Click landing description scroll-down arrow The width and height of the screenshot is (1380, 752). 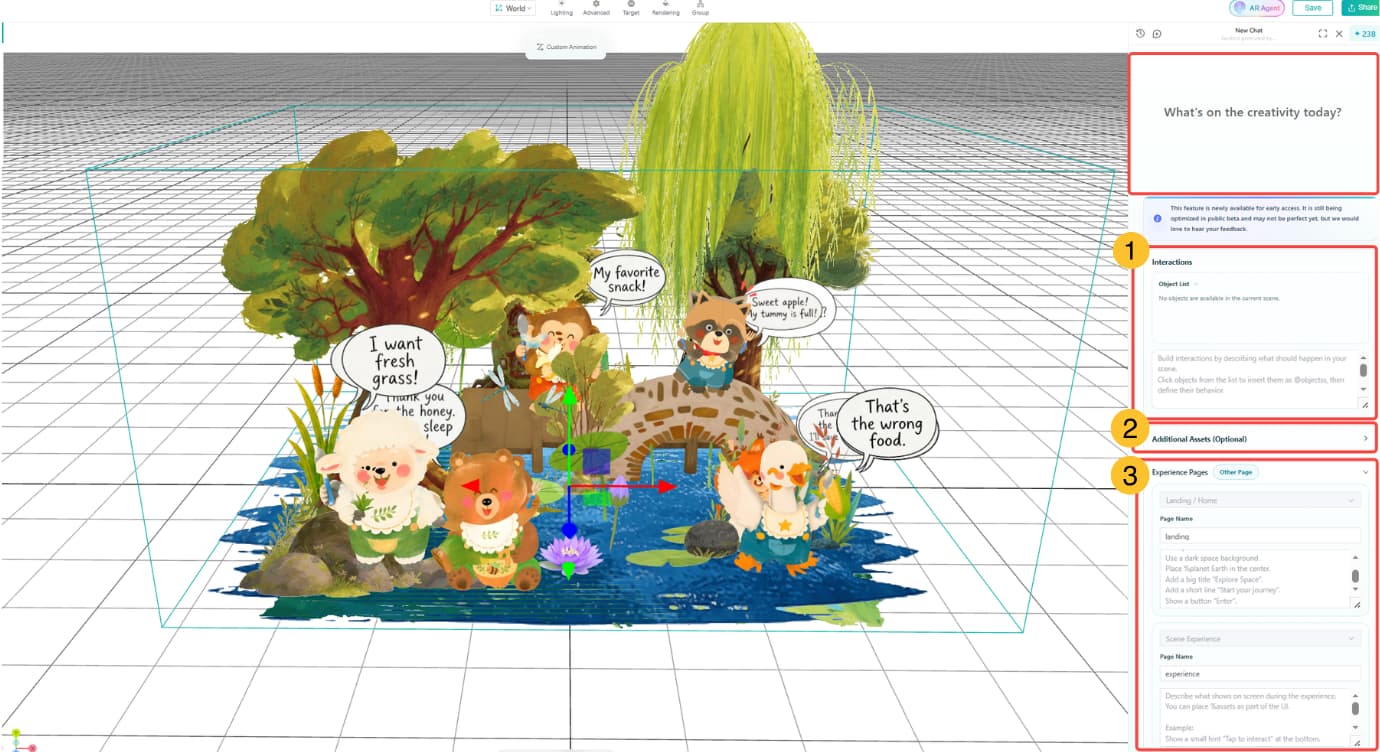click(1355, 590)
